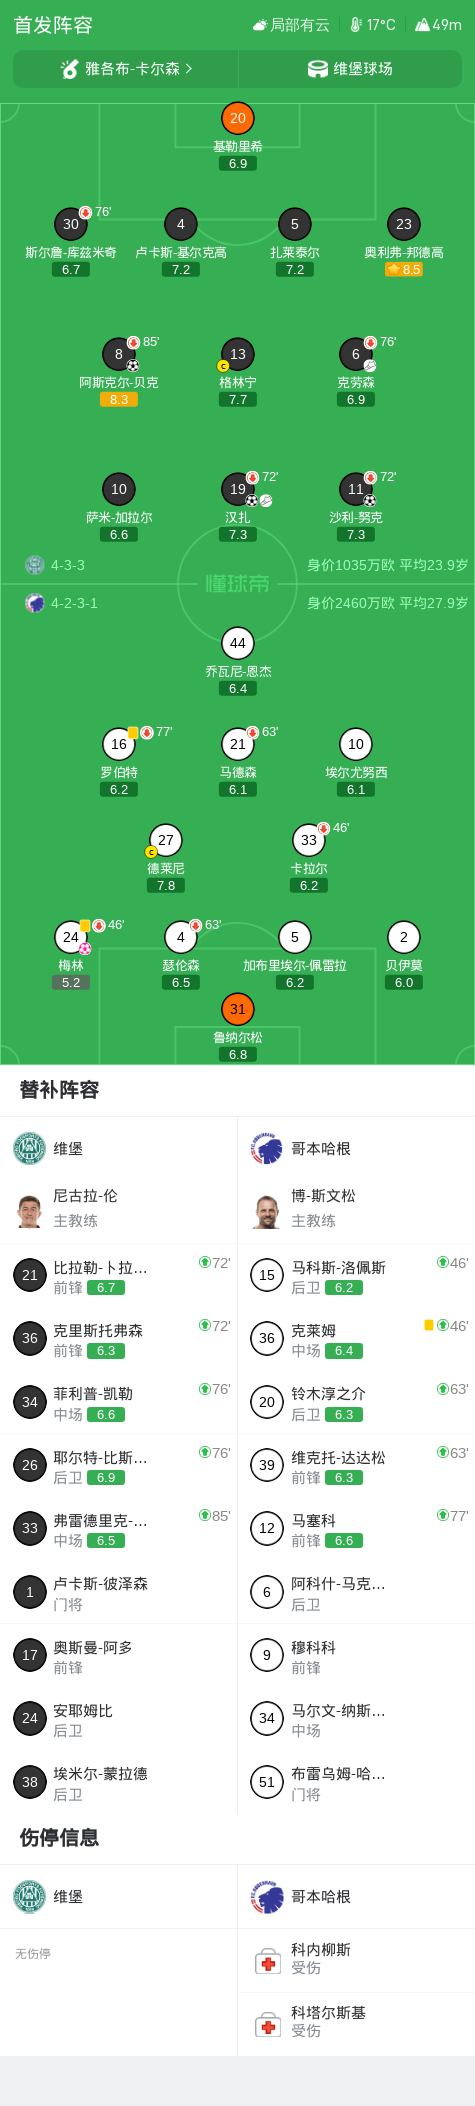Tap the 4-3-3 formation team badge

[x=35, y=565]
